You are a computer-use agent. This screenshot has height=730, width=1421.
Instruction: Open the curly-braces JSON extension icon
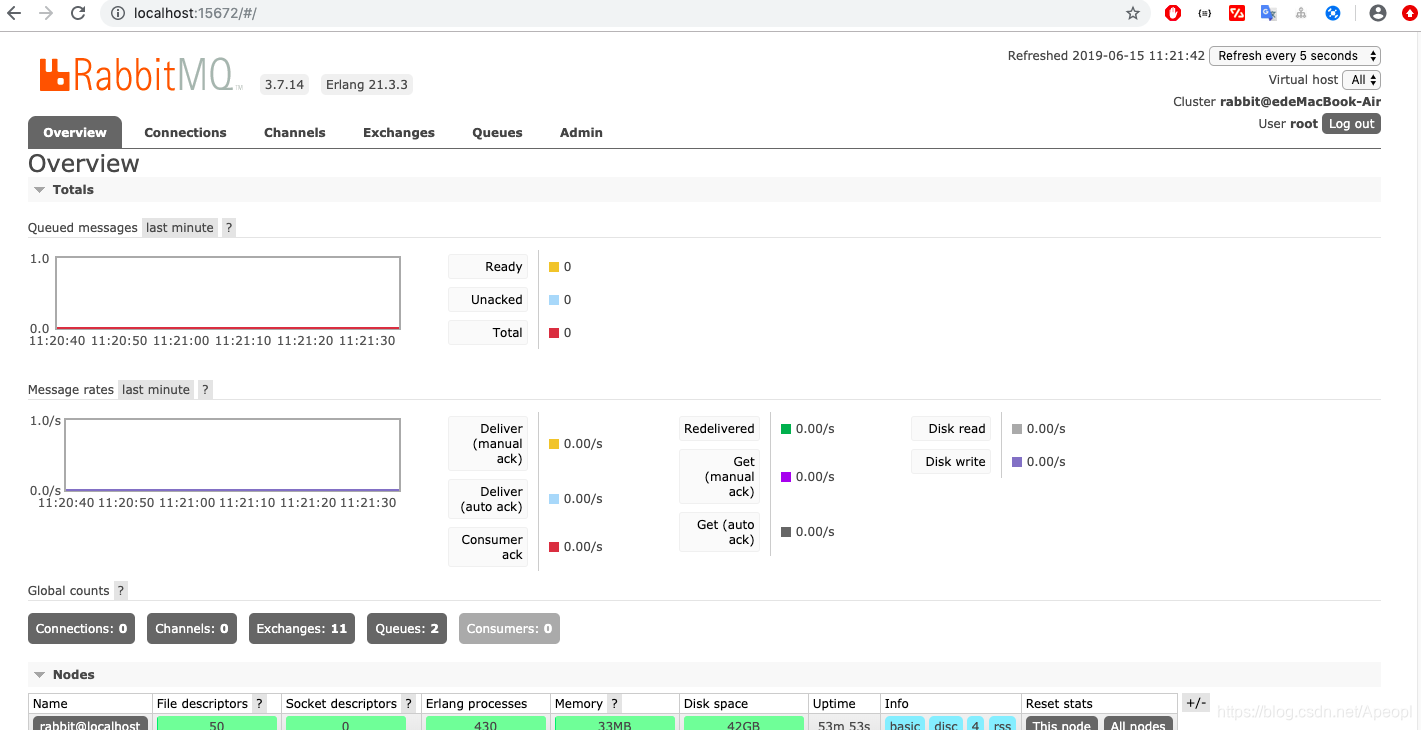coord(1205,13)
